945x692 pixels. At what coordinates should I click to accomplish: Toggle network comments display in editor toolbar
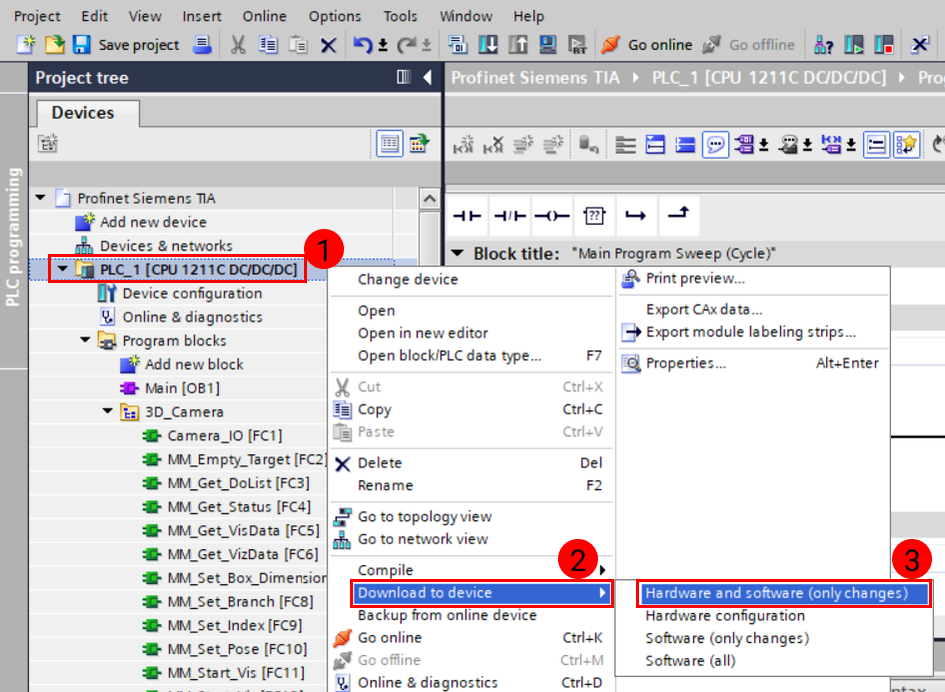pyautogui.click(x=715, y=145)
